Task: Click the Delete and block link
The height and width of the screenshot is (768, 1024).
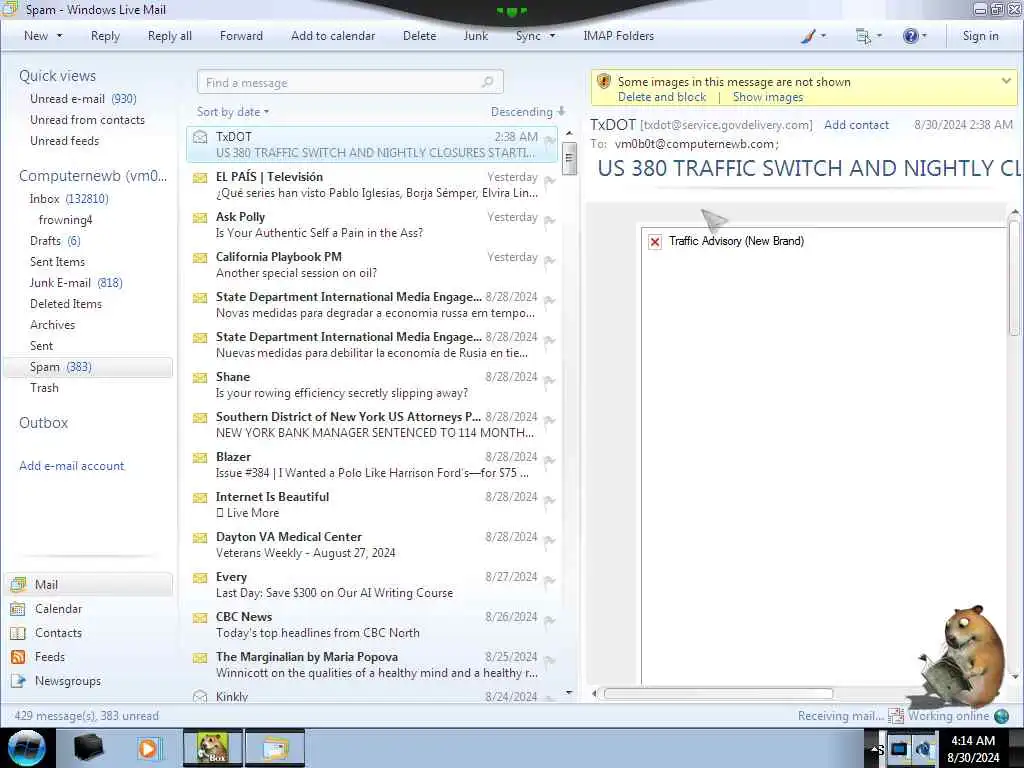Action: pyautogui.click(x=662, y=97)
